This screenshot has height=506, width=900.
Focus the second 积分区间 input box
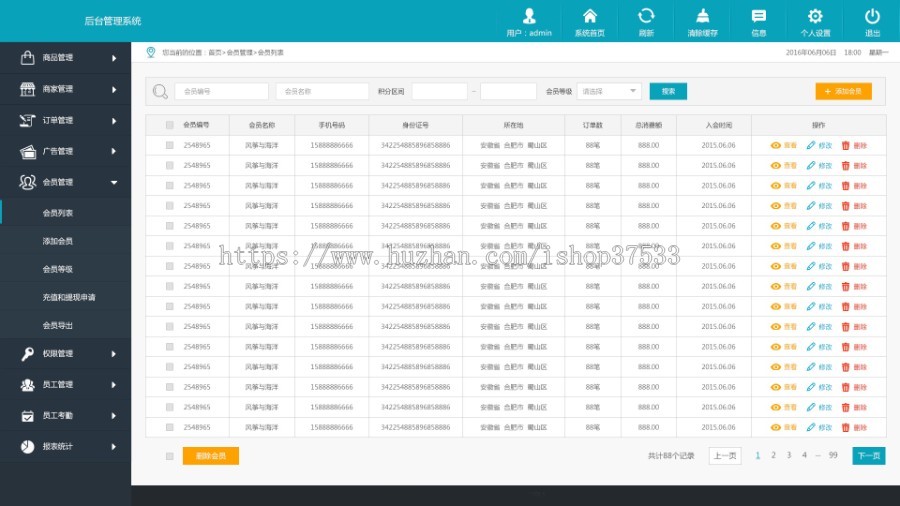[x=508, y=91]
